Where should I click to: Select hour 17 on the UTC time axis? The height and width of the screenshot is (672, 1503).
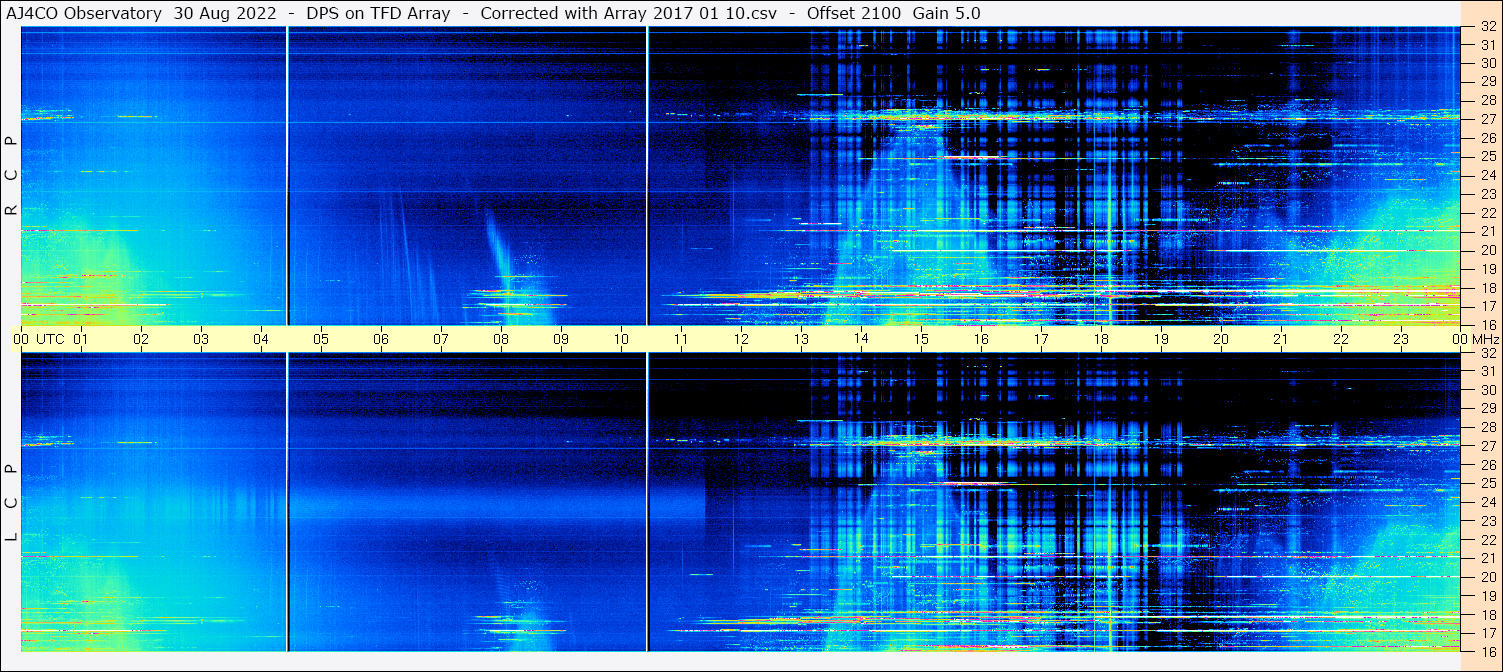1041,339
